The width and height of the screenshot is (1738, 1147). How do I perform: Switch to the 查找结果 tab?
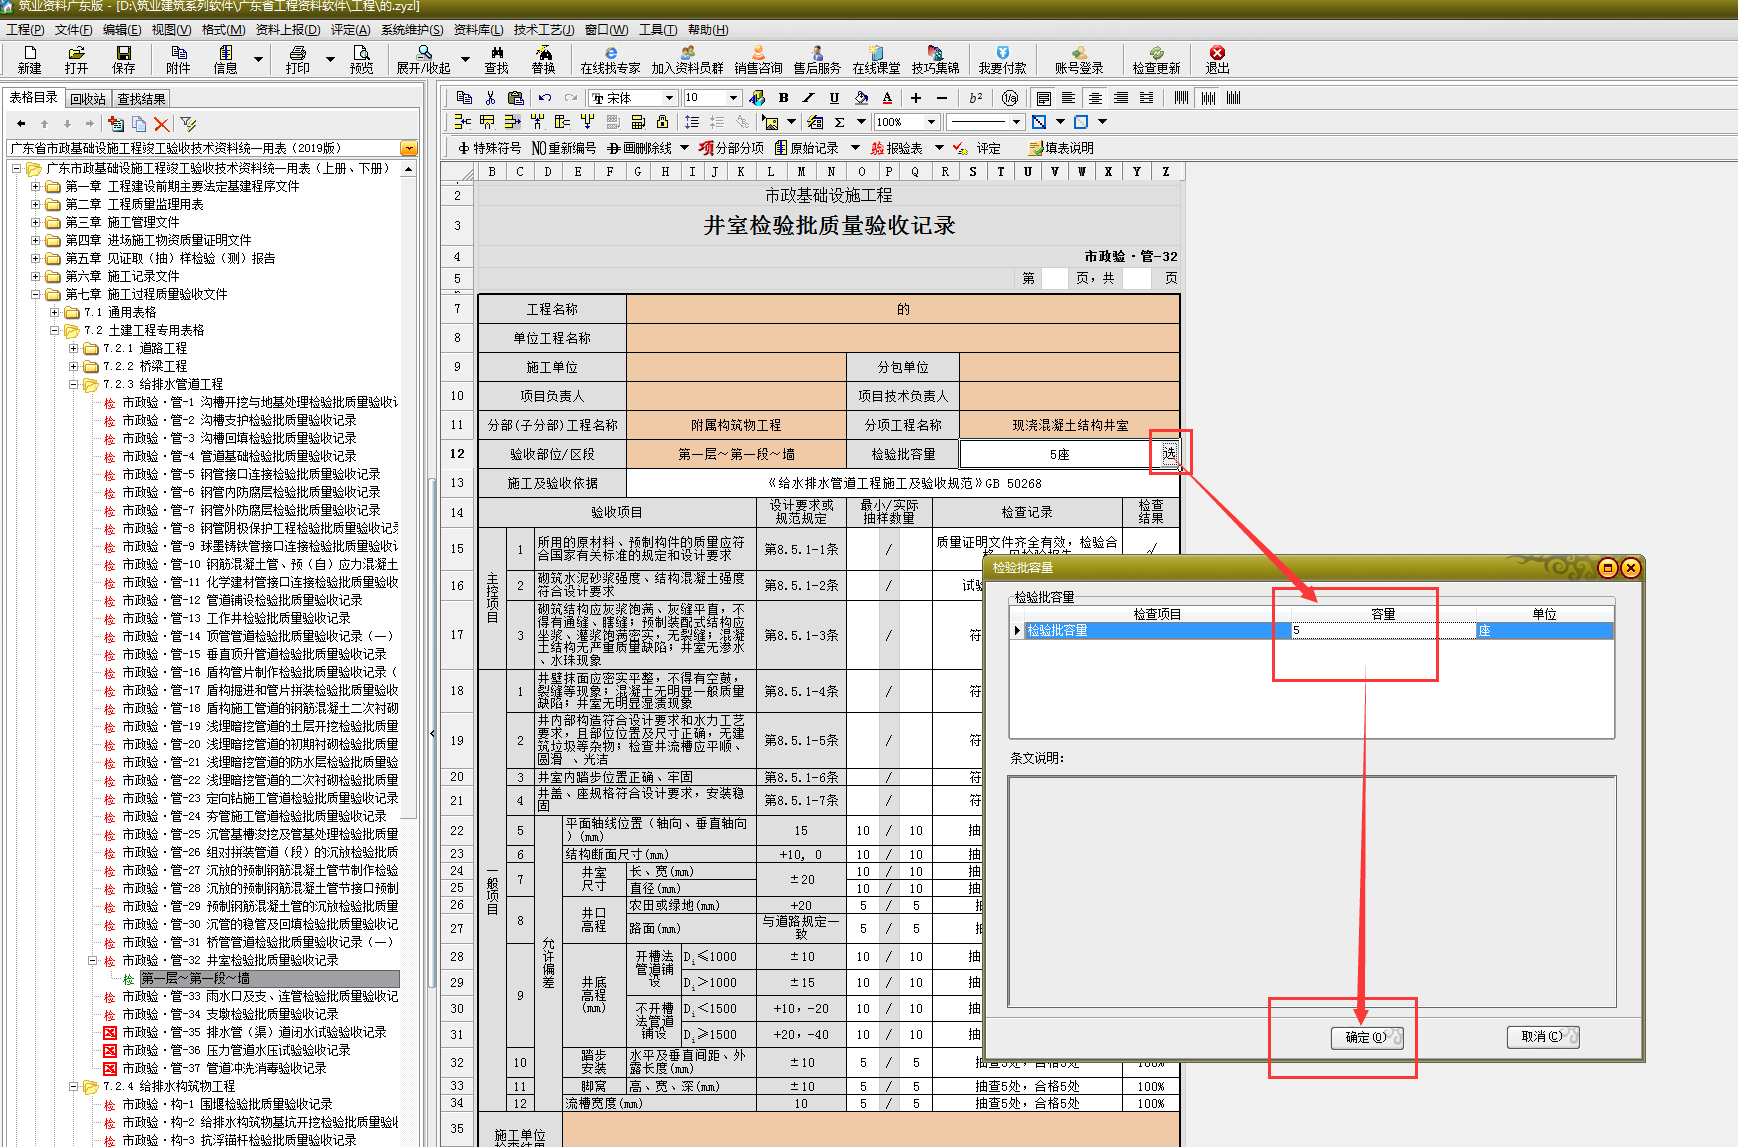pos(141,99)
